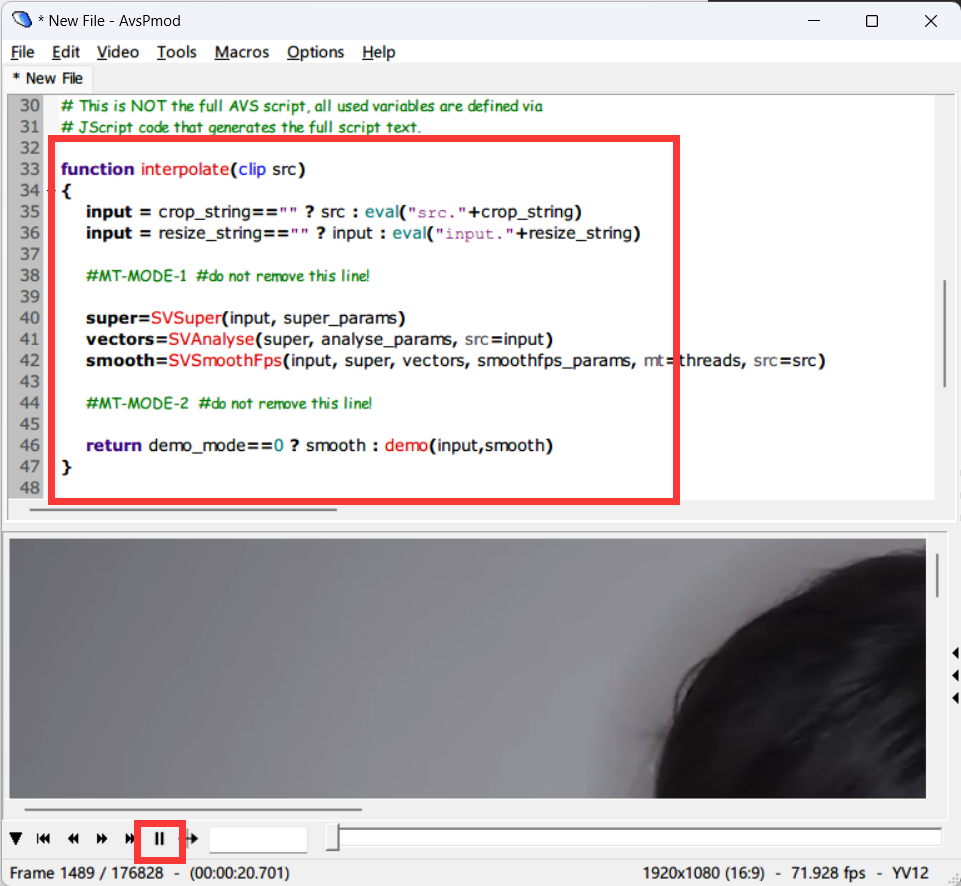The image size is (961, 886).
Task: Open the Macros menu
Action: 241,52
